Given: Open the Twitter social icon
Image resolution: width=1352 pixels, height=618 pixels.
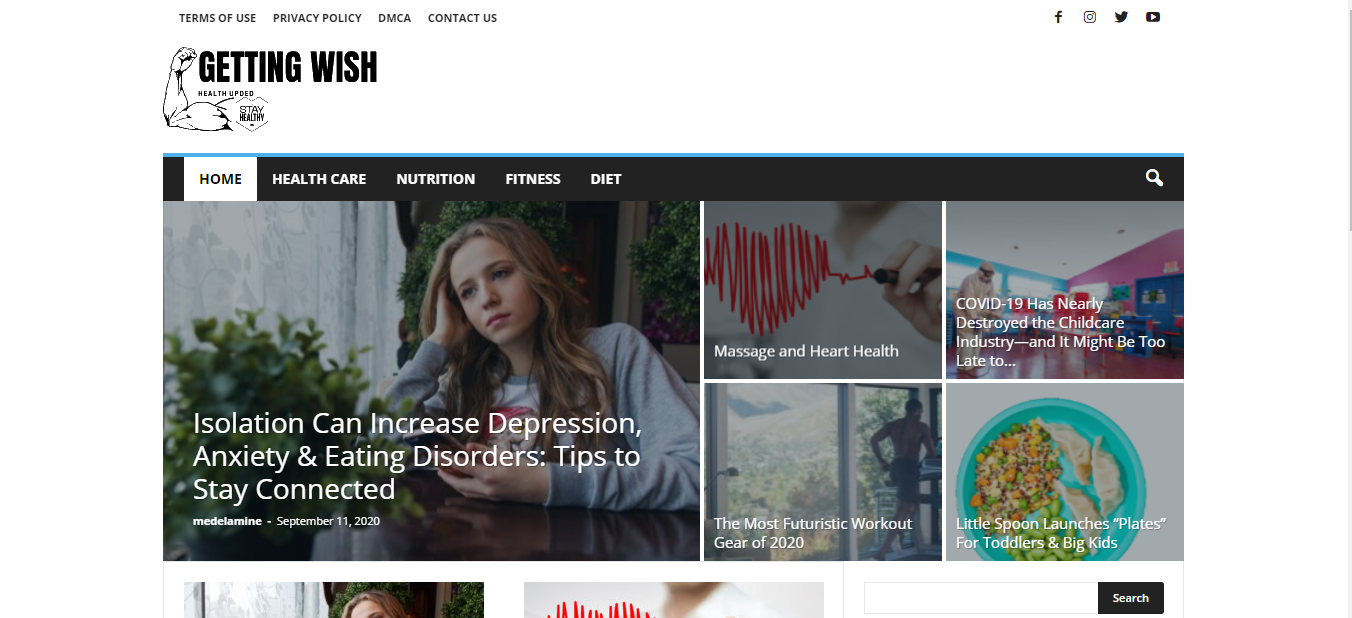Looking at the screenshot, I should pyautogui.click(x=1121, y=17).
